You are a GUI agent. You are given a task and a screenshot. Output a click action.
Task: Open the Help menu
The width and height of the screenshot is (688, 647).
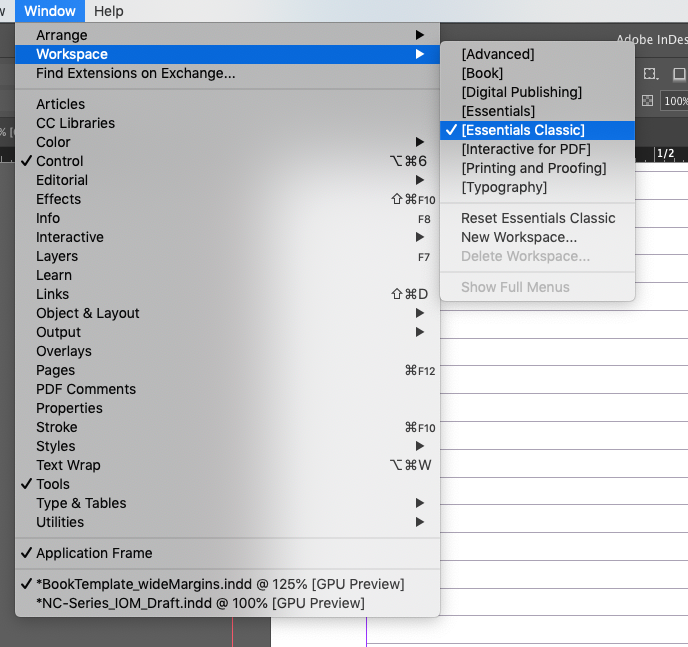point(109,11)
